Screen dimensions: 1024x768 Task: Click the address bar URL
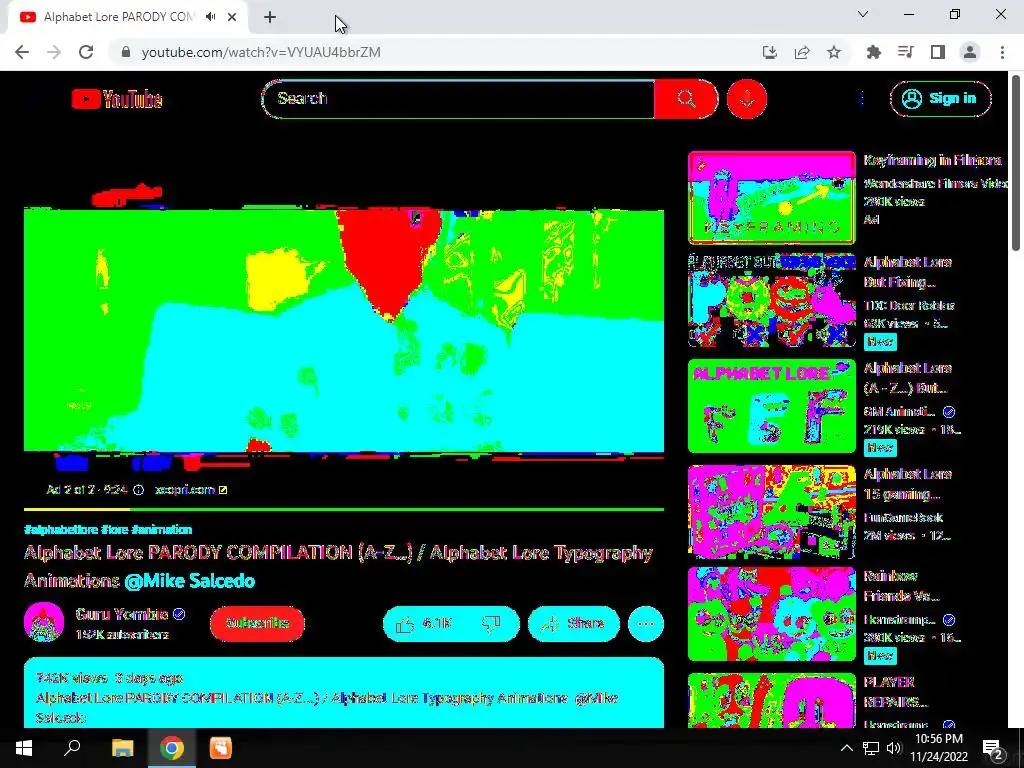click(x=261, y=52)
